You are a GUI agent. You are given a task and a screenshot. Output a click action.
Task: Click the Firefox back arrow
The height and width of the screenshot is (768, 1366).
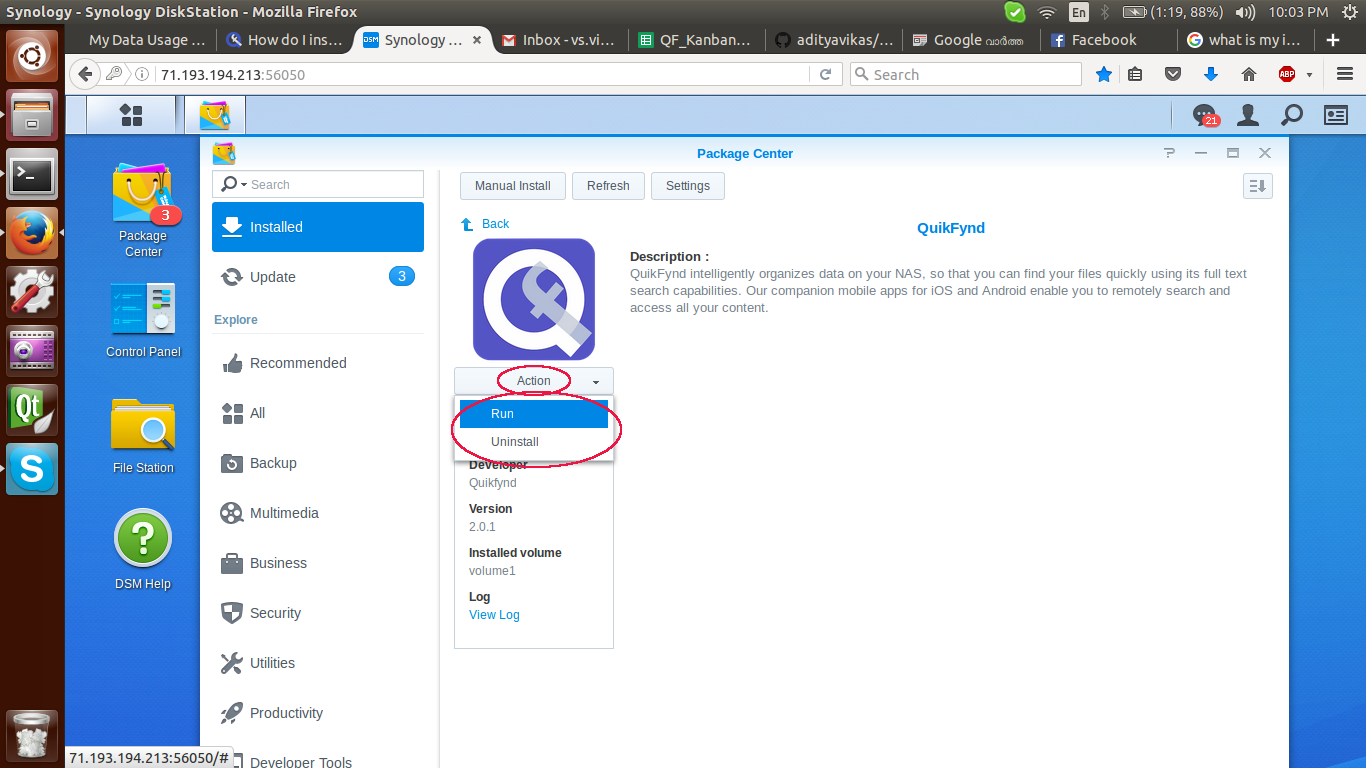[x=85, y=74]
